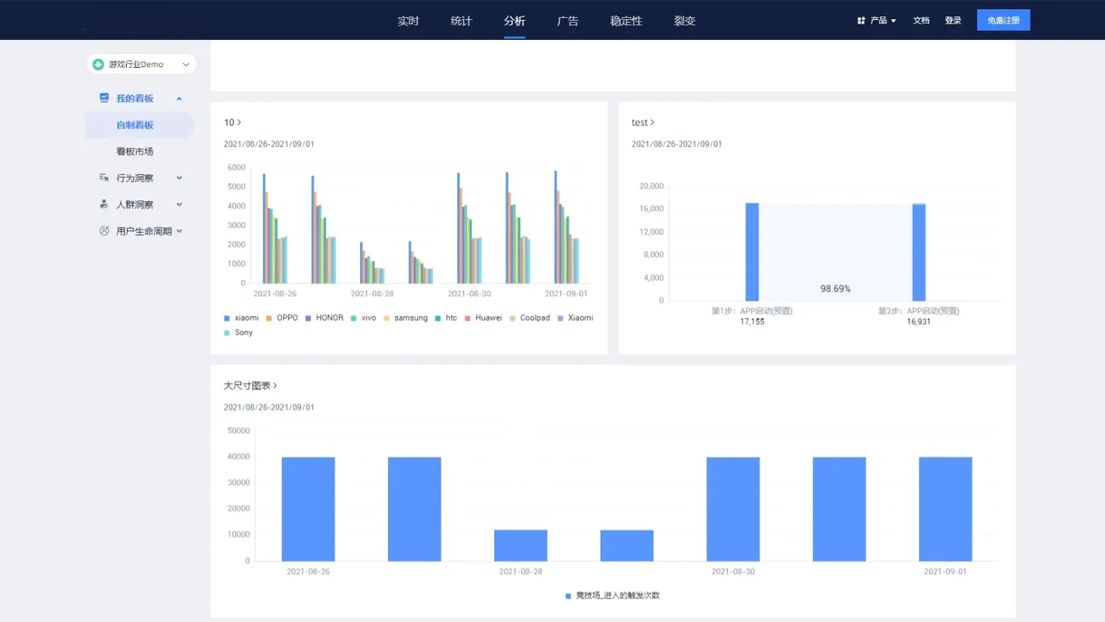
Task: Select 看板市场 in the sidebar
Action: coord(135,152)
